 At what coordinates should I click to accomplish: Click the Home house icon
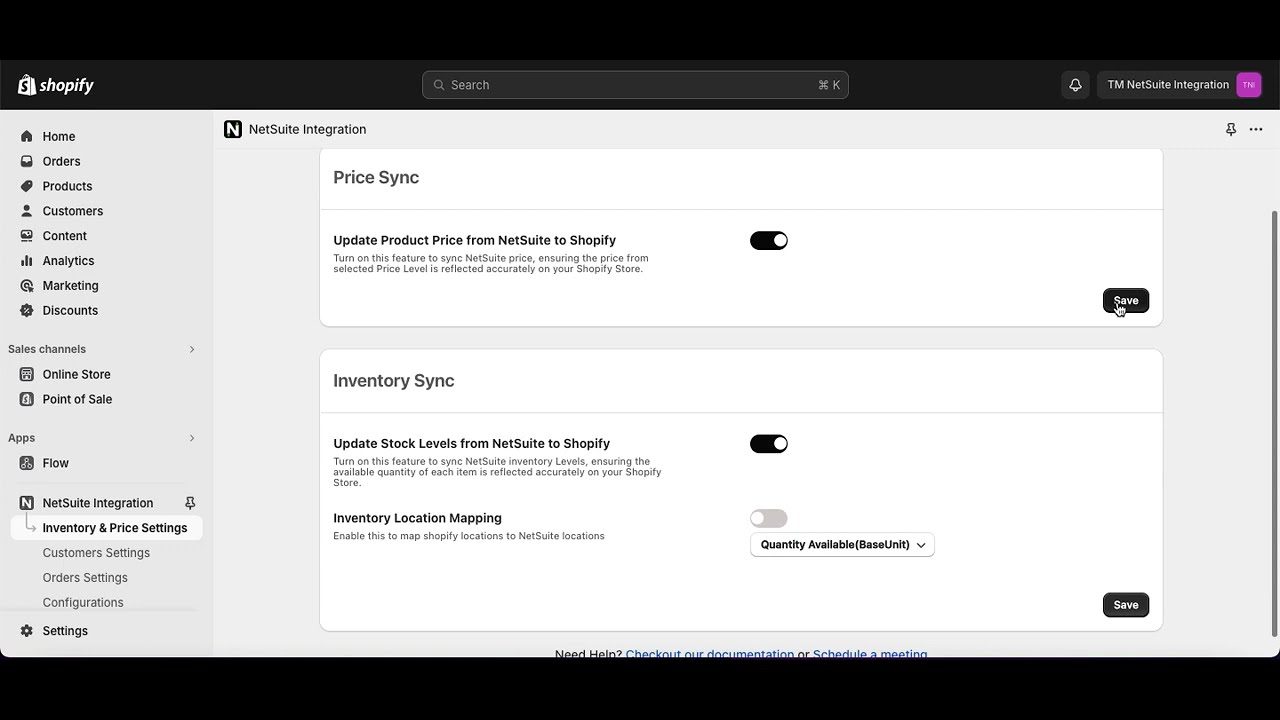click(27, 136)
